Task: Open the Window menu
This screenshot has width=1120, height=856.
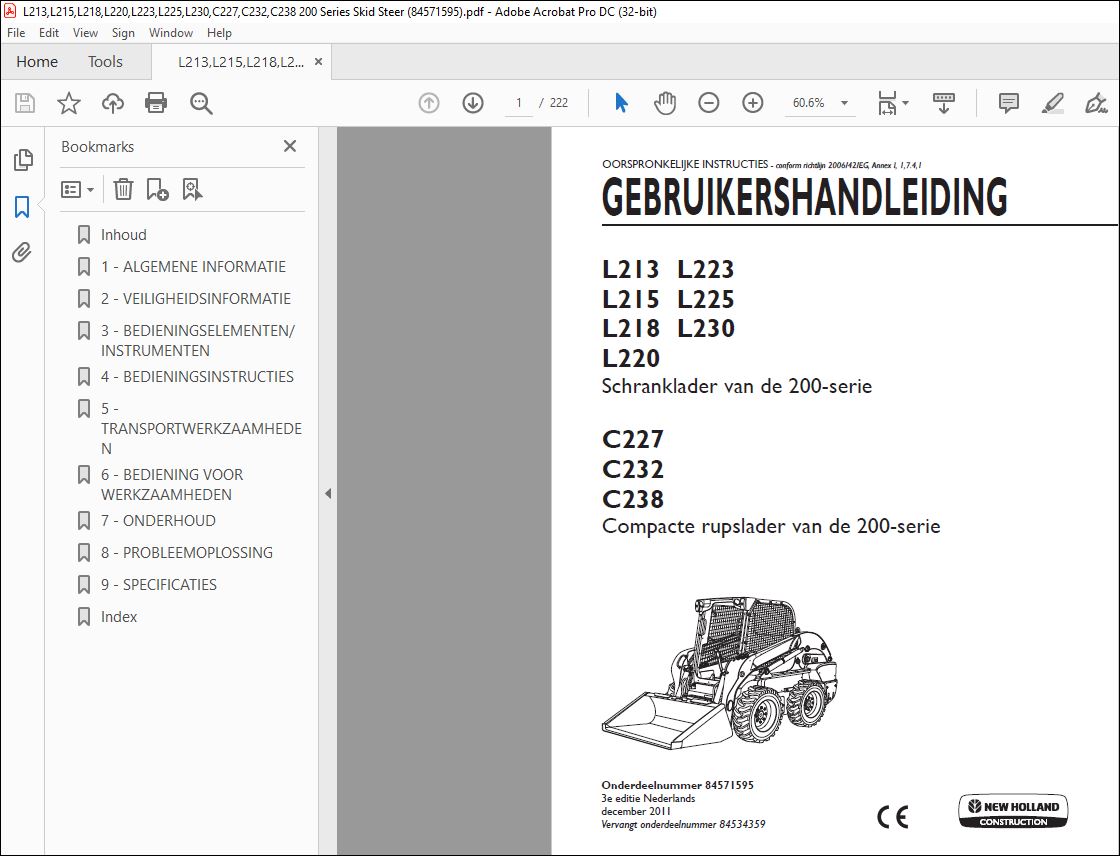Action: pyautogui.click(x=171, y=33)
